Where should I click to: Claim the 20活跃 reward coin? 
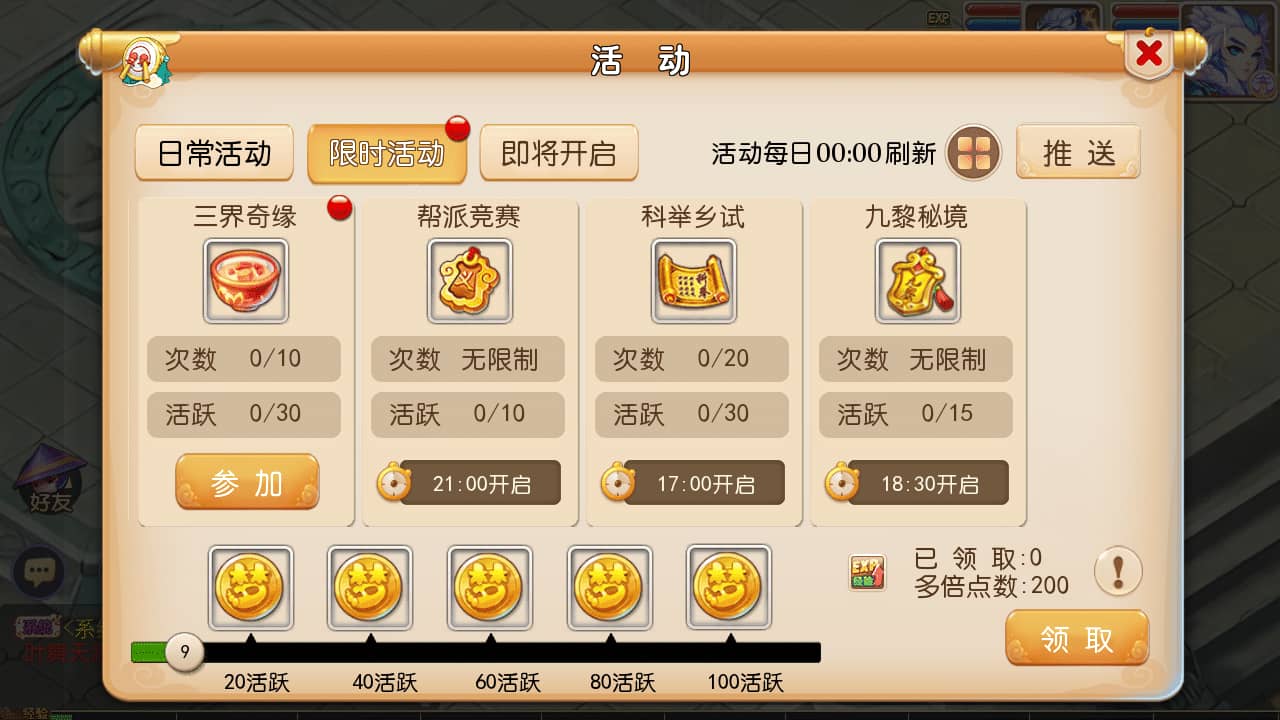click(251, 587)
